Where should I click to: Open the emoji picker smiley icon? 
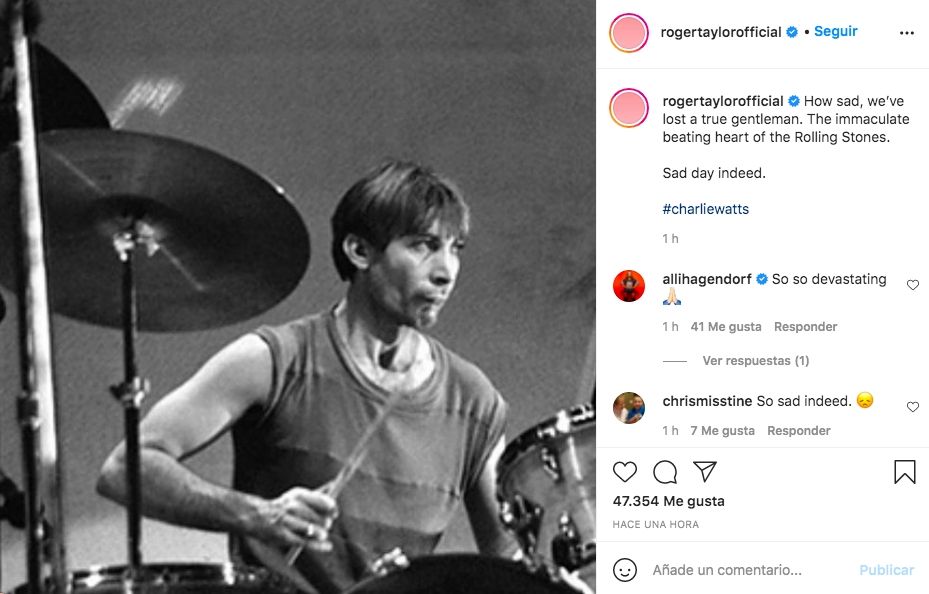[625, 570]
